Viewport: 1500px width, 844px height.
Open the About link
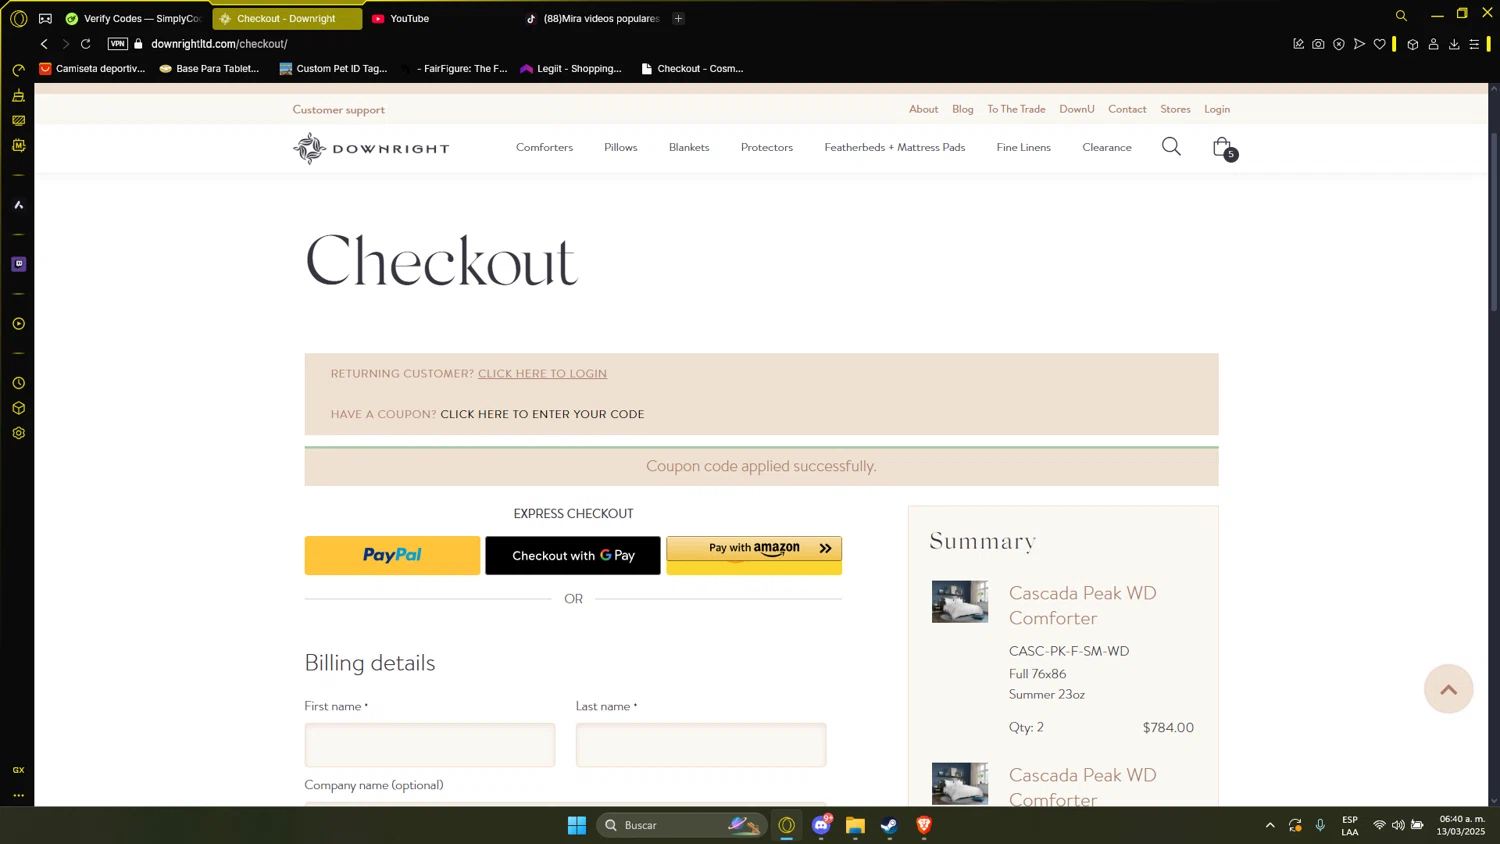coord(923,109)
